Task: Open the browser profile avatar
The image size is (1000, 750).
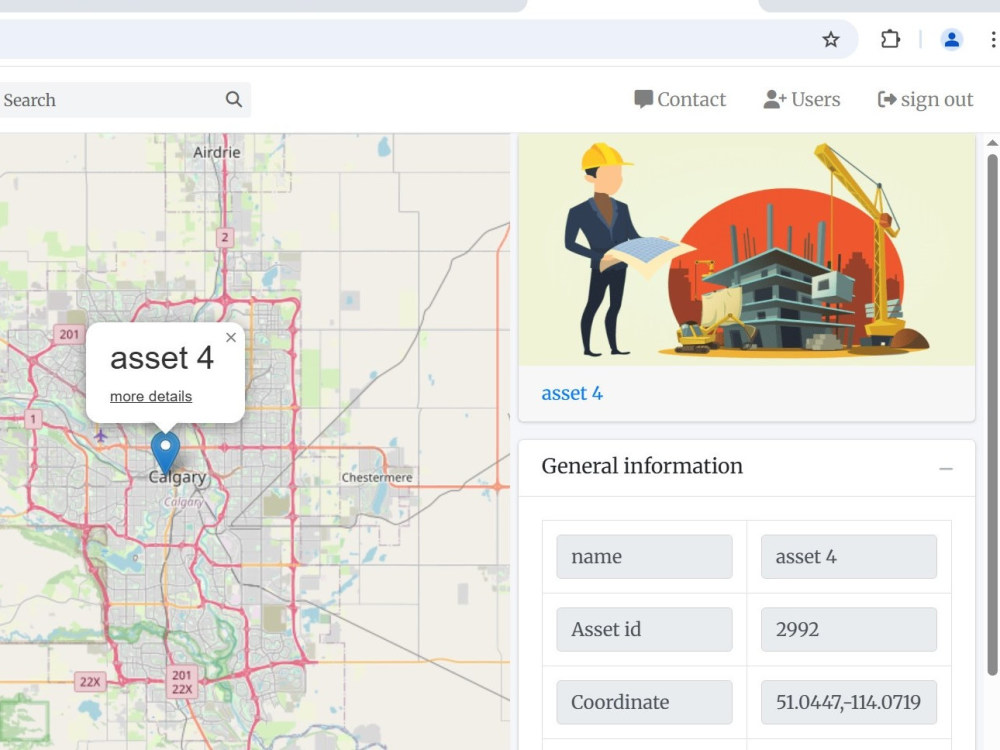Action: (952, 40)
